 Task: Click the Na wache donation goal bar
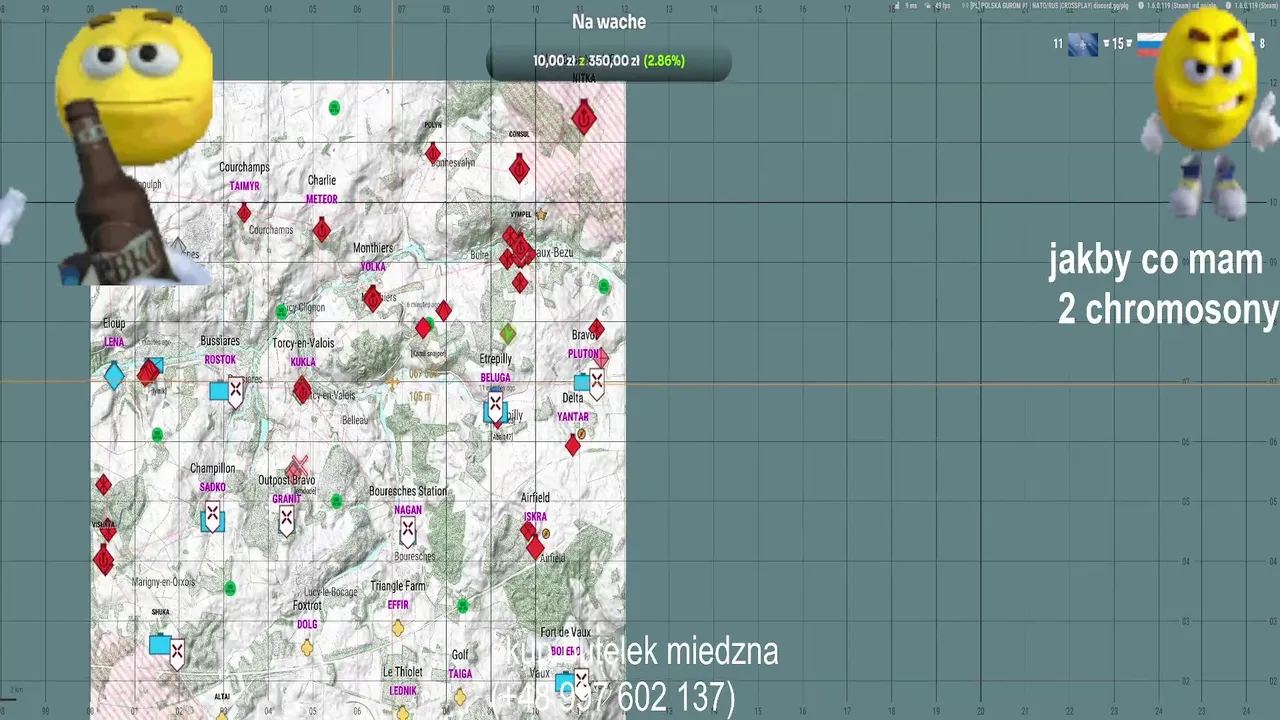pos(609,61)
